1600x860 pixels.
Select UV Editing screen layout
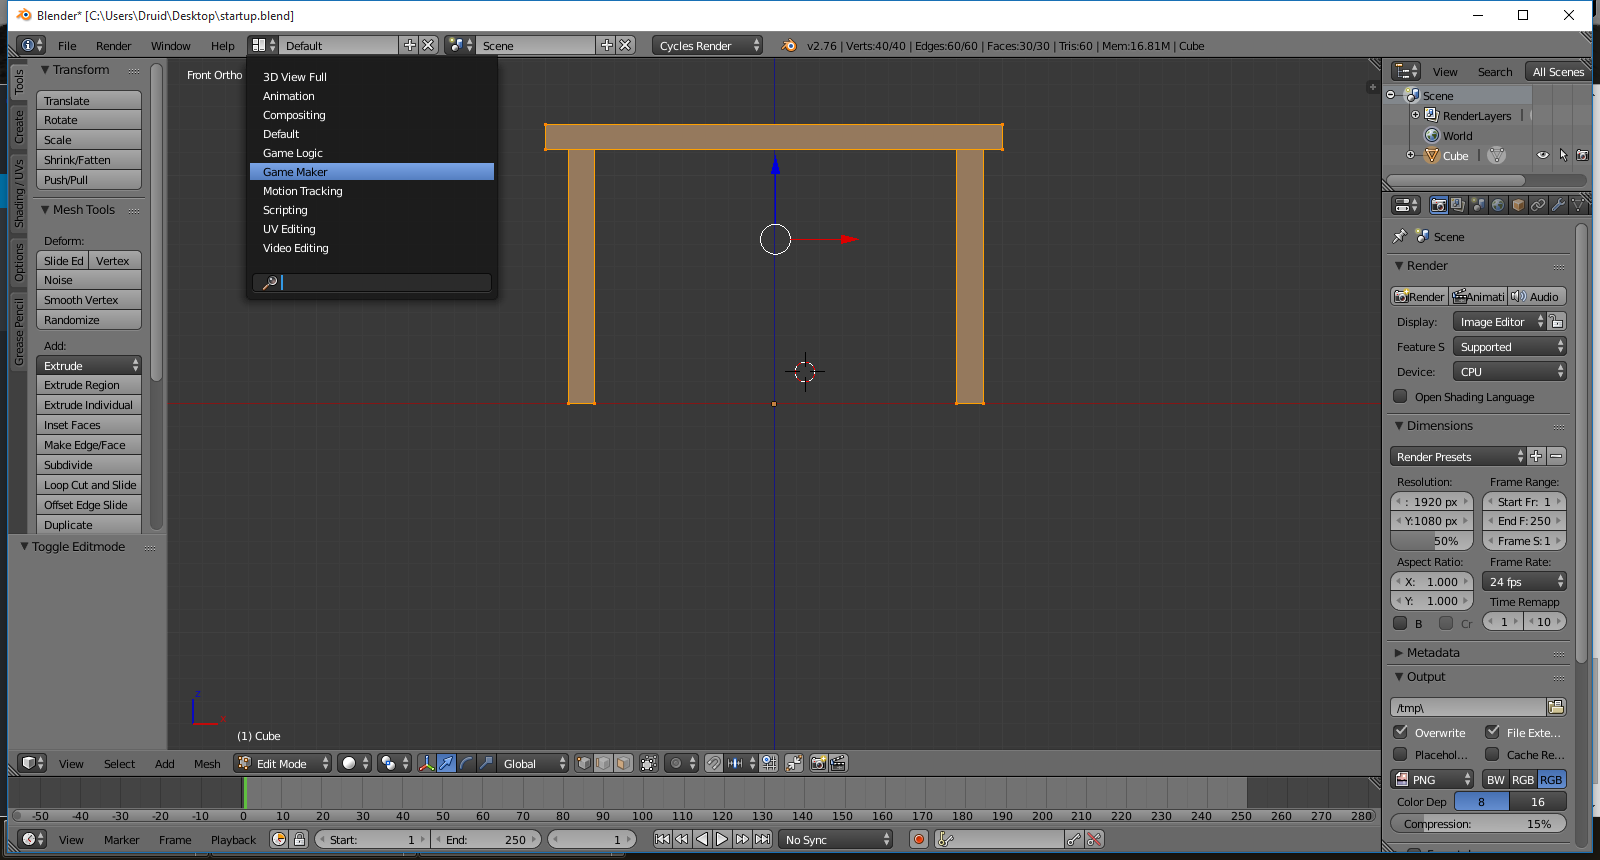pos(372,229)
